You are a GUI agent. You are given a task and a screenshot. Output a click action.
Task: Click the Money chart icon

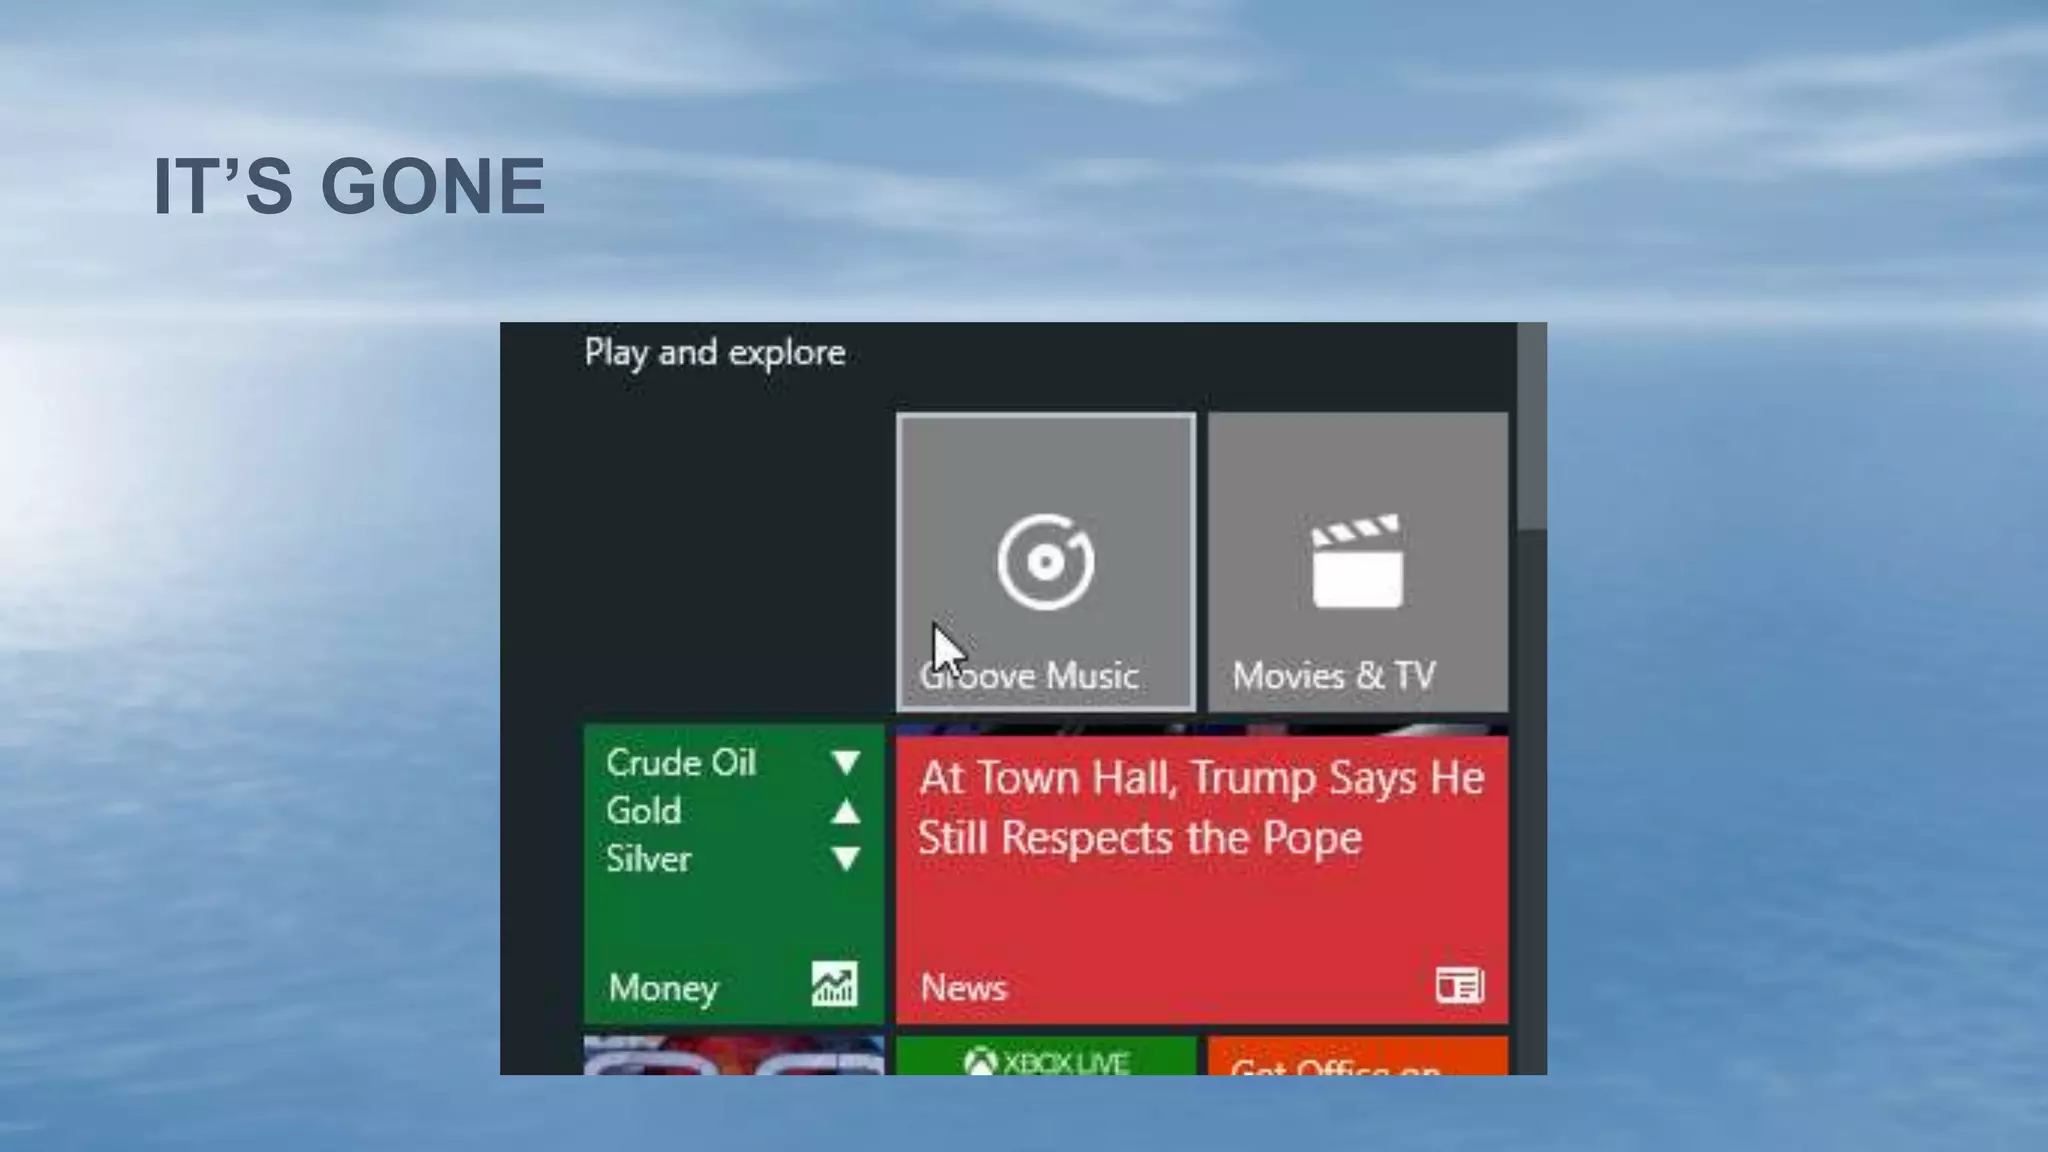pos(834,985)
